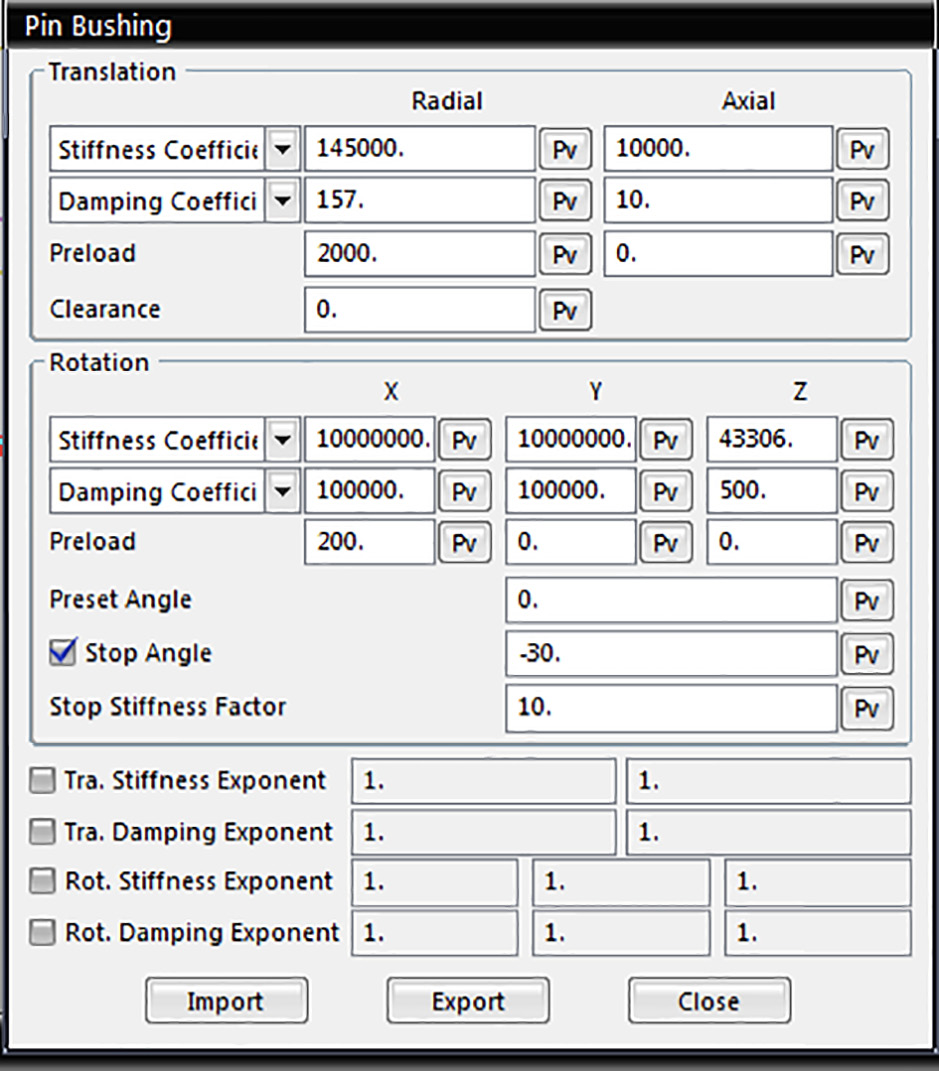Expand Translation Damping Coefficient dropdown
The height and width of the screenshot is (1071, 939).
coord(284,202)
